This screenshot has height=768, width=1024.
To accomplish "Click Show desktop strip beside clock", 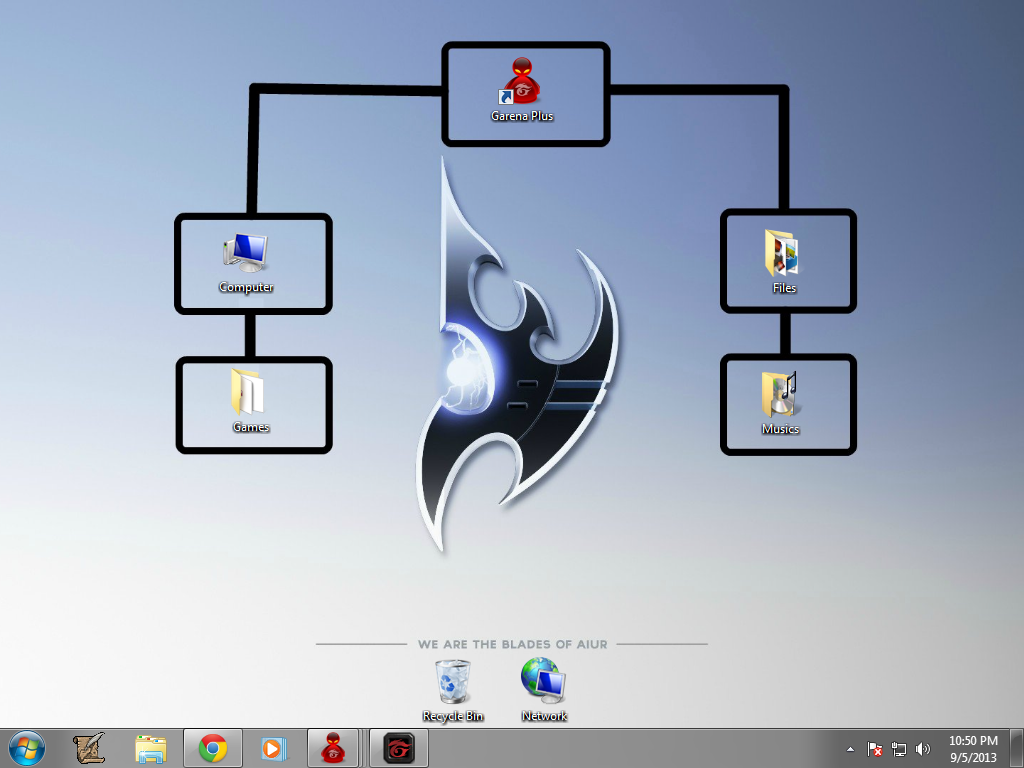I will click(x=1017, y=748).
